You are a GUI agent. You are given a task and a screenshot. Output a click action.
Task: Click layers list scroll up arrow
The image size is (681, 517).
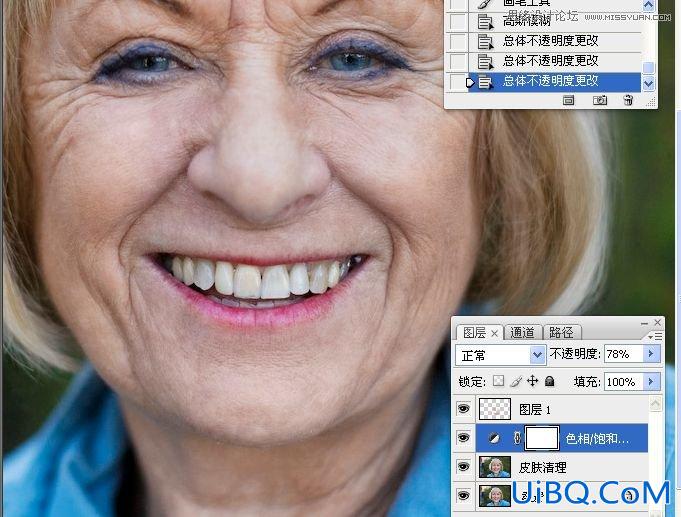tap(655, 404)
